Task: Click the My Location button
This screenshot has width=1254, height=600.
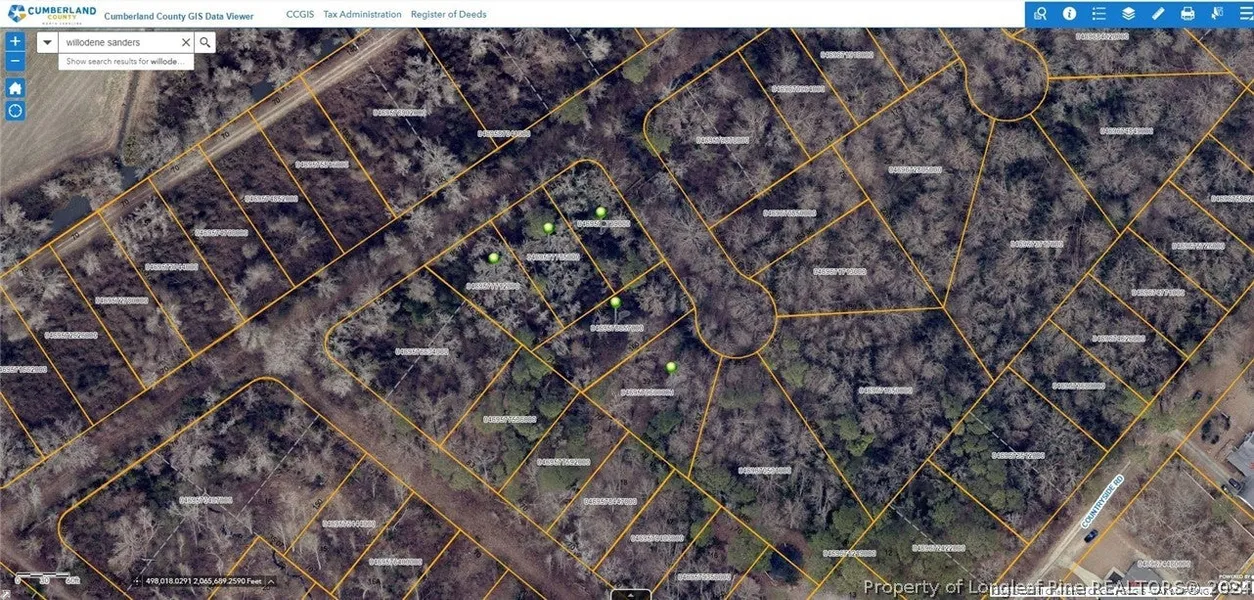Action: [x=15, y=110]
